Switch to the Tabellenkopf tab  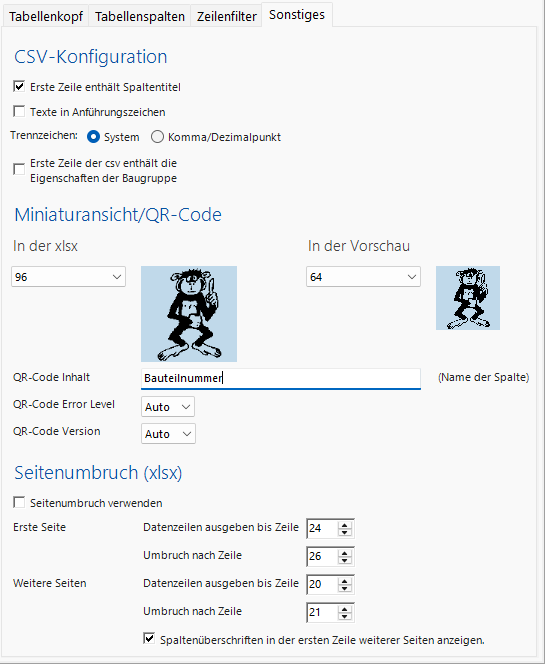(46, 17)
